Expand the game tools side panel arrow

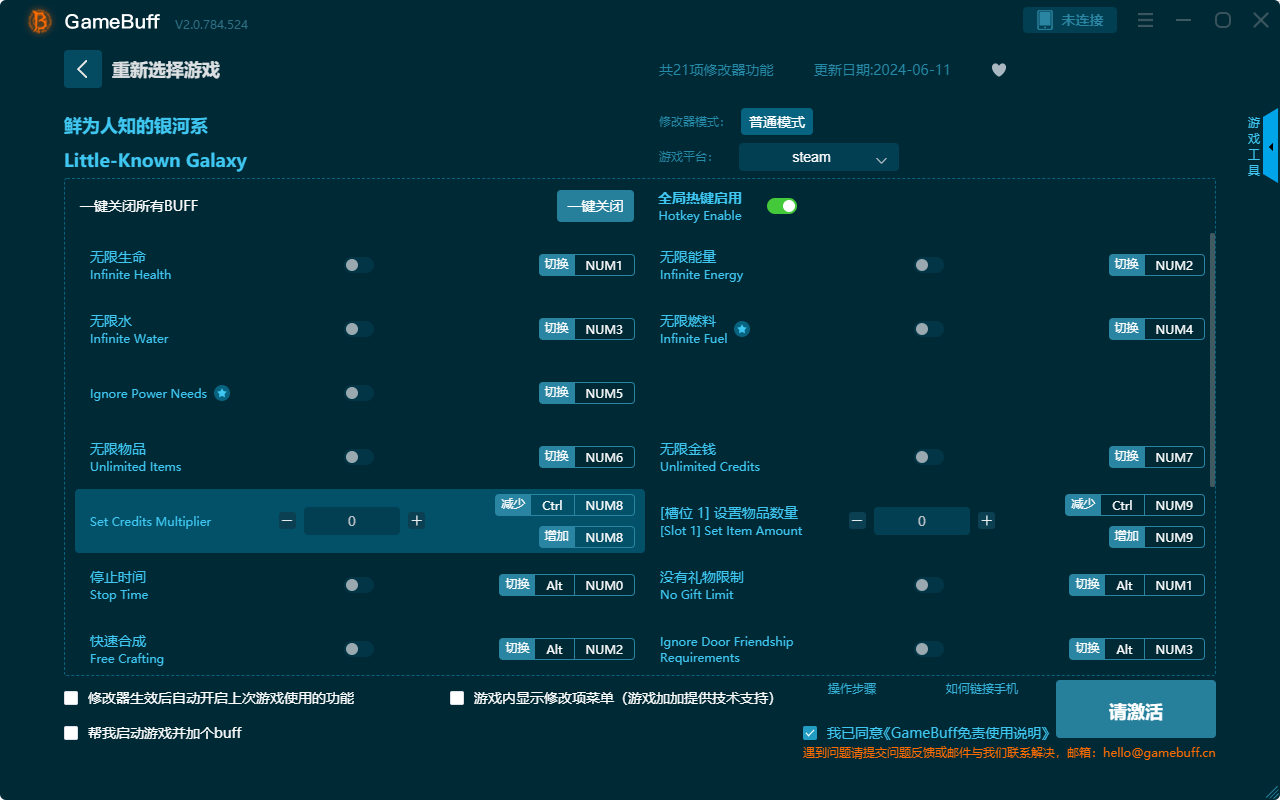(x=1270, y=146)
